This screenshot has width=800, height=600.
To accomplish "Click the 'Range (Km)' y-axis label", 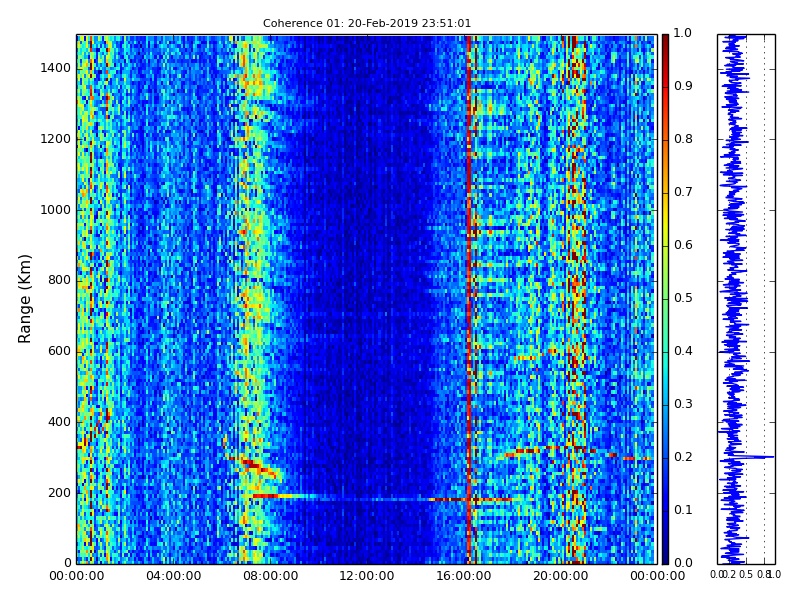I will [x=24, y=299].
